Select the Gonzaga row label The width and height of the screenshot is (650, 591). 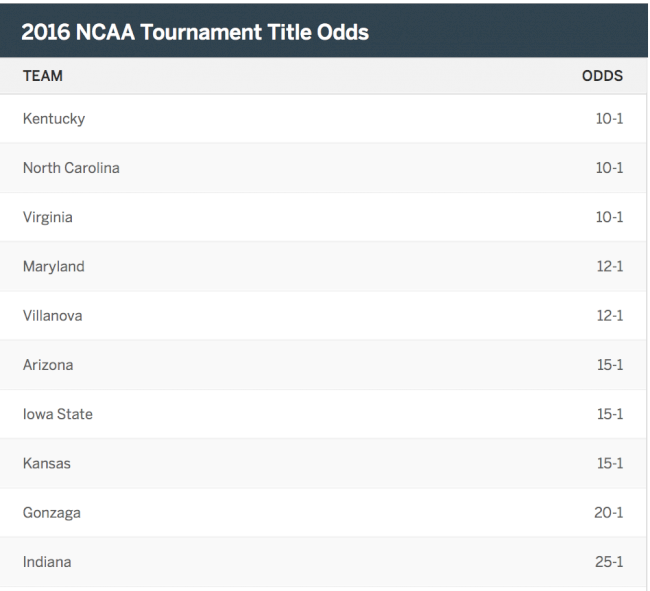point(52,513)
